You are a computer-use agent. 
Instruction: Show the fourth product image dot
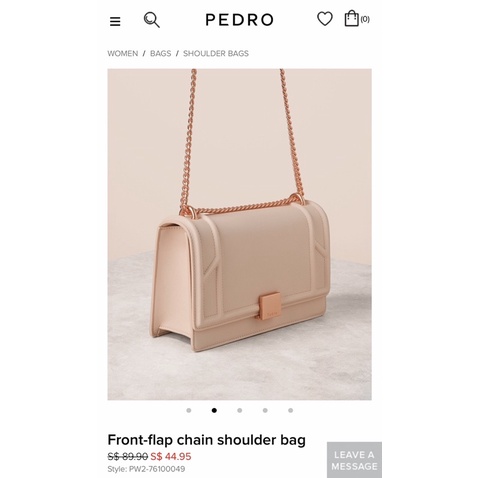click(265, 410)
